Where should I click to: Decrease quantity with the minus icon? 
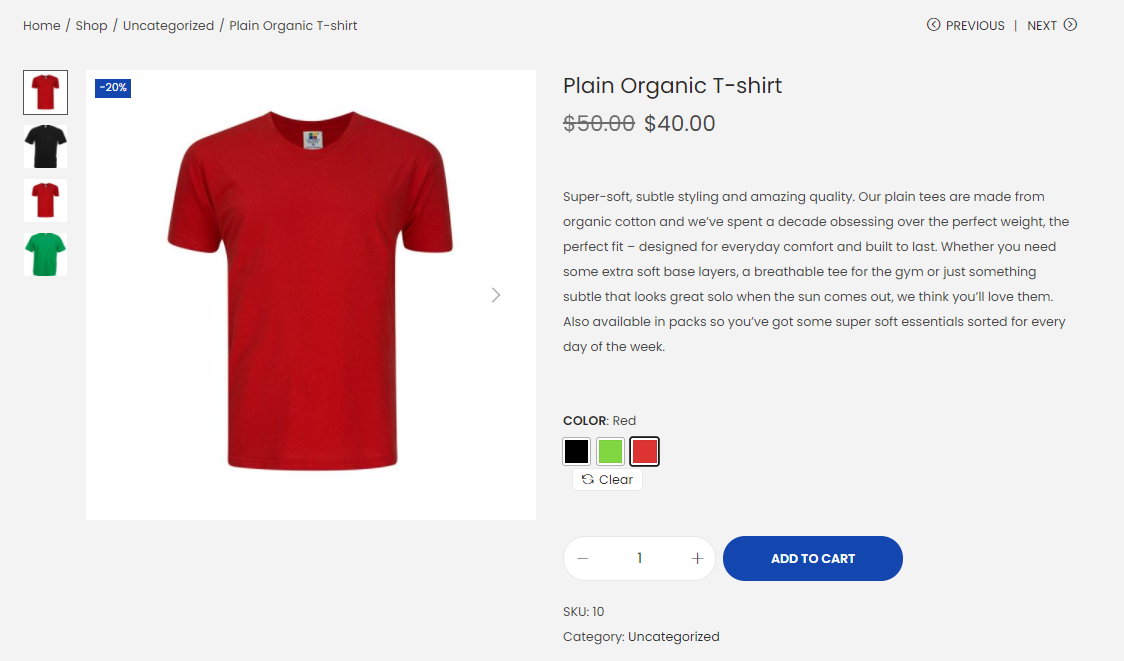point(583,558)
